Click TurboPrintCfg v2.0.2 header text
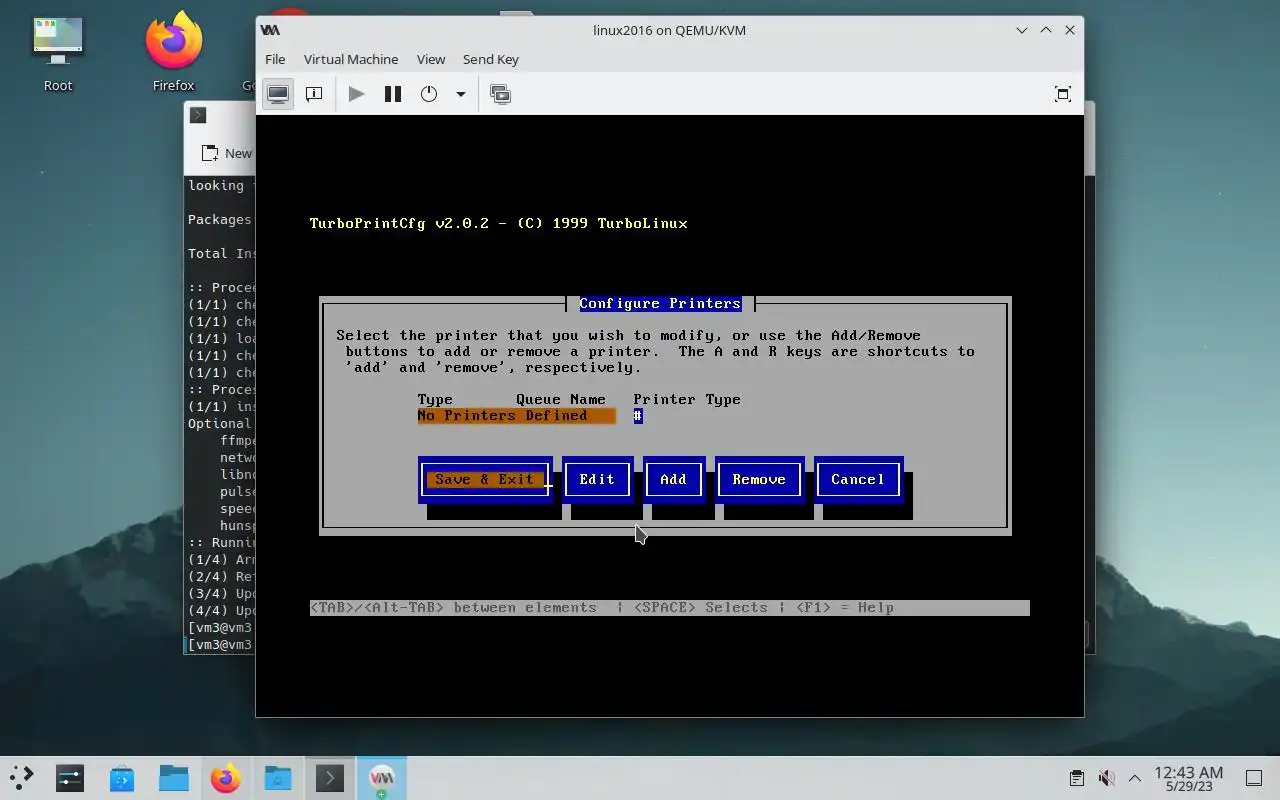Screen dimensions: 1280x800 coord(498,223)
